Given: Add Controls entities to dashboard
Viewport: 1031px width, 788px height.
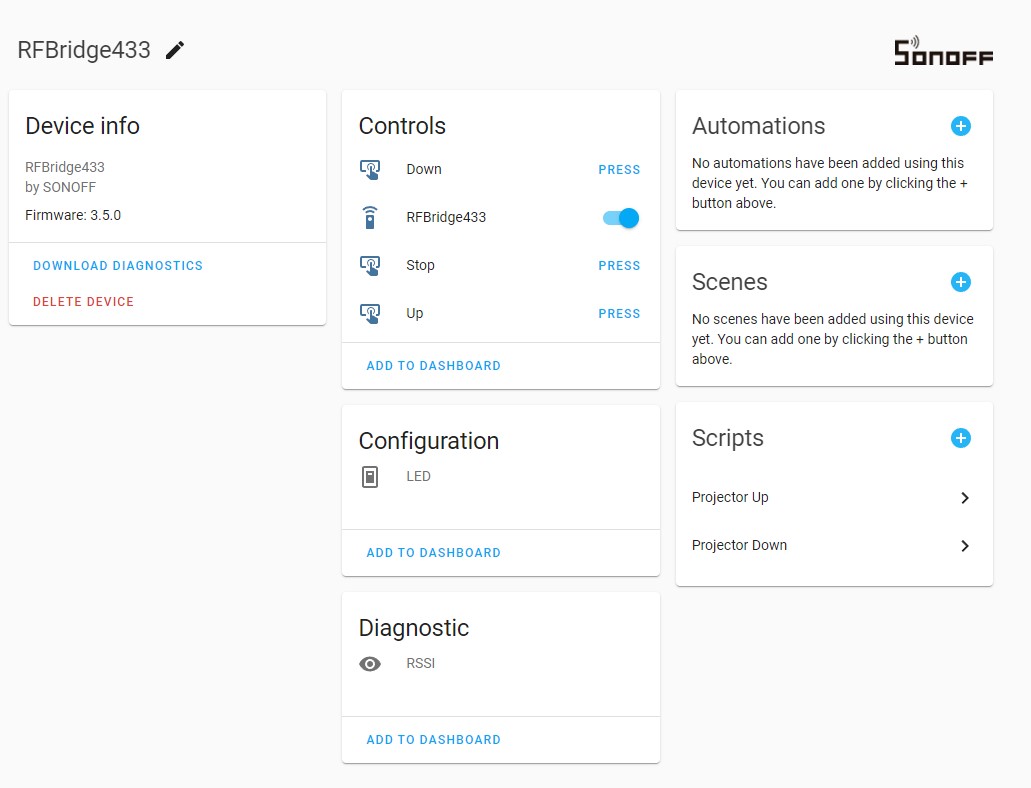Looking at the screenshot, I should pos(434,366).
